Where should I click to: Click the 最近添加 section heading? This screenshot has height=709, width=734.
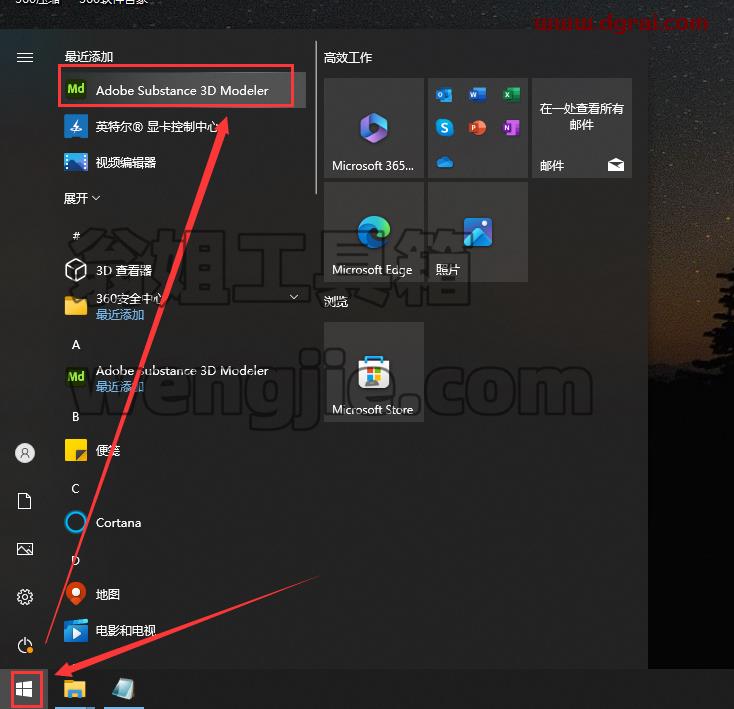pyautogui.click(x=88, y=57)
